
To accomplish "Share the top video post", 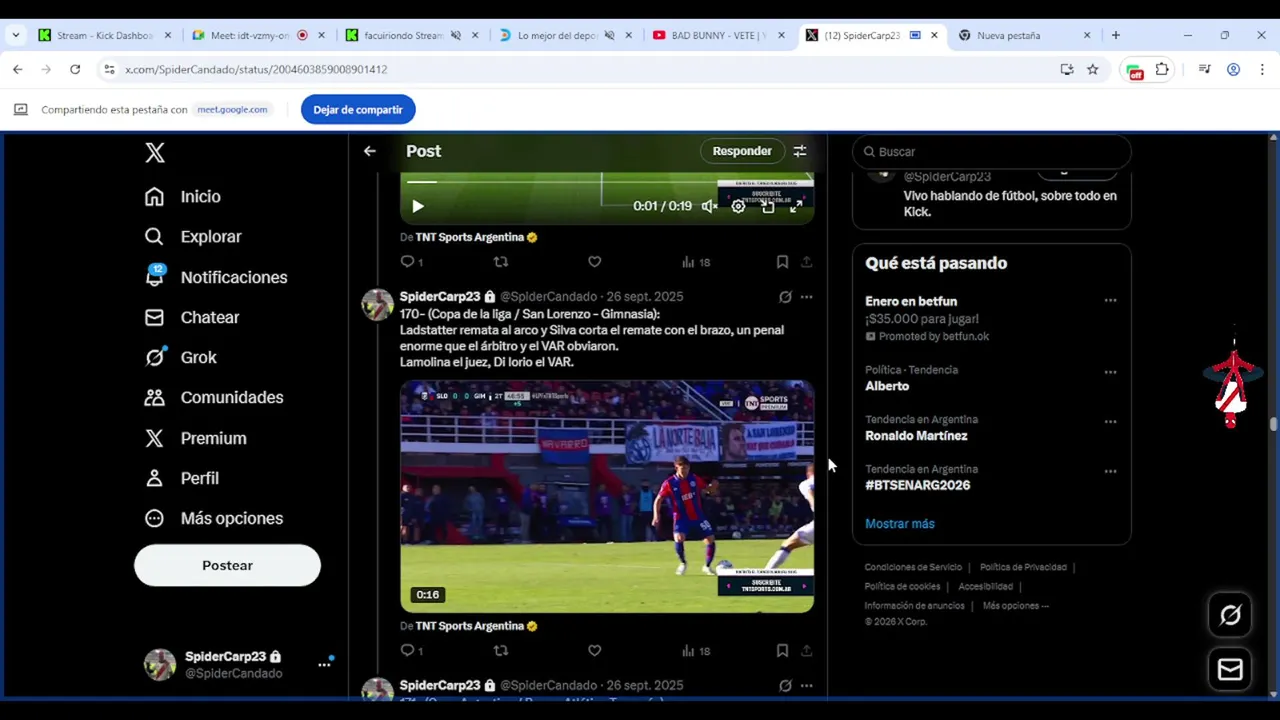I will point(806,262).
